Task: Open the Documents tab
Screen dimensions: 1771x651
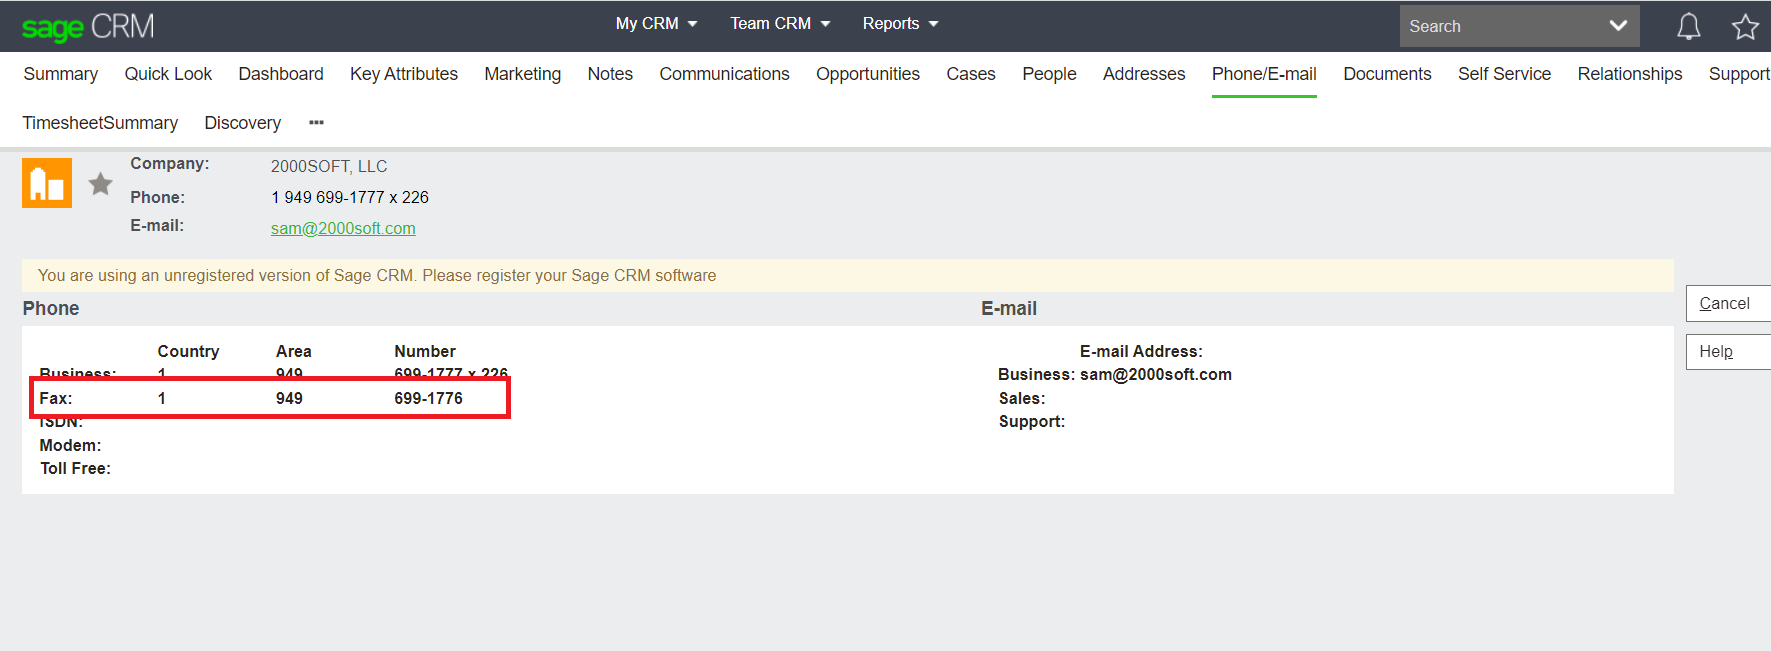Action: tap(1387, 74)
